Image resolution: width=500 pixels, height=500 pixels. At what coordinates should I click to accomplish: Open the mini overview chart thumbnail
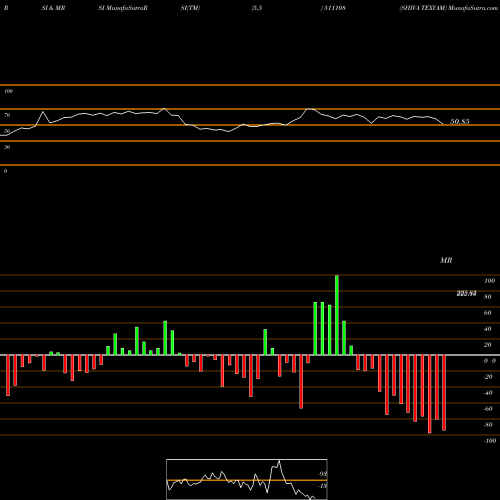[247, 479]
